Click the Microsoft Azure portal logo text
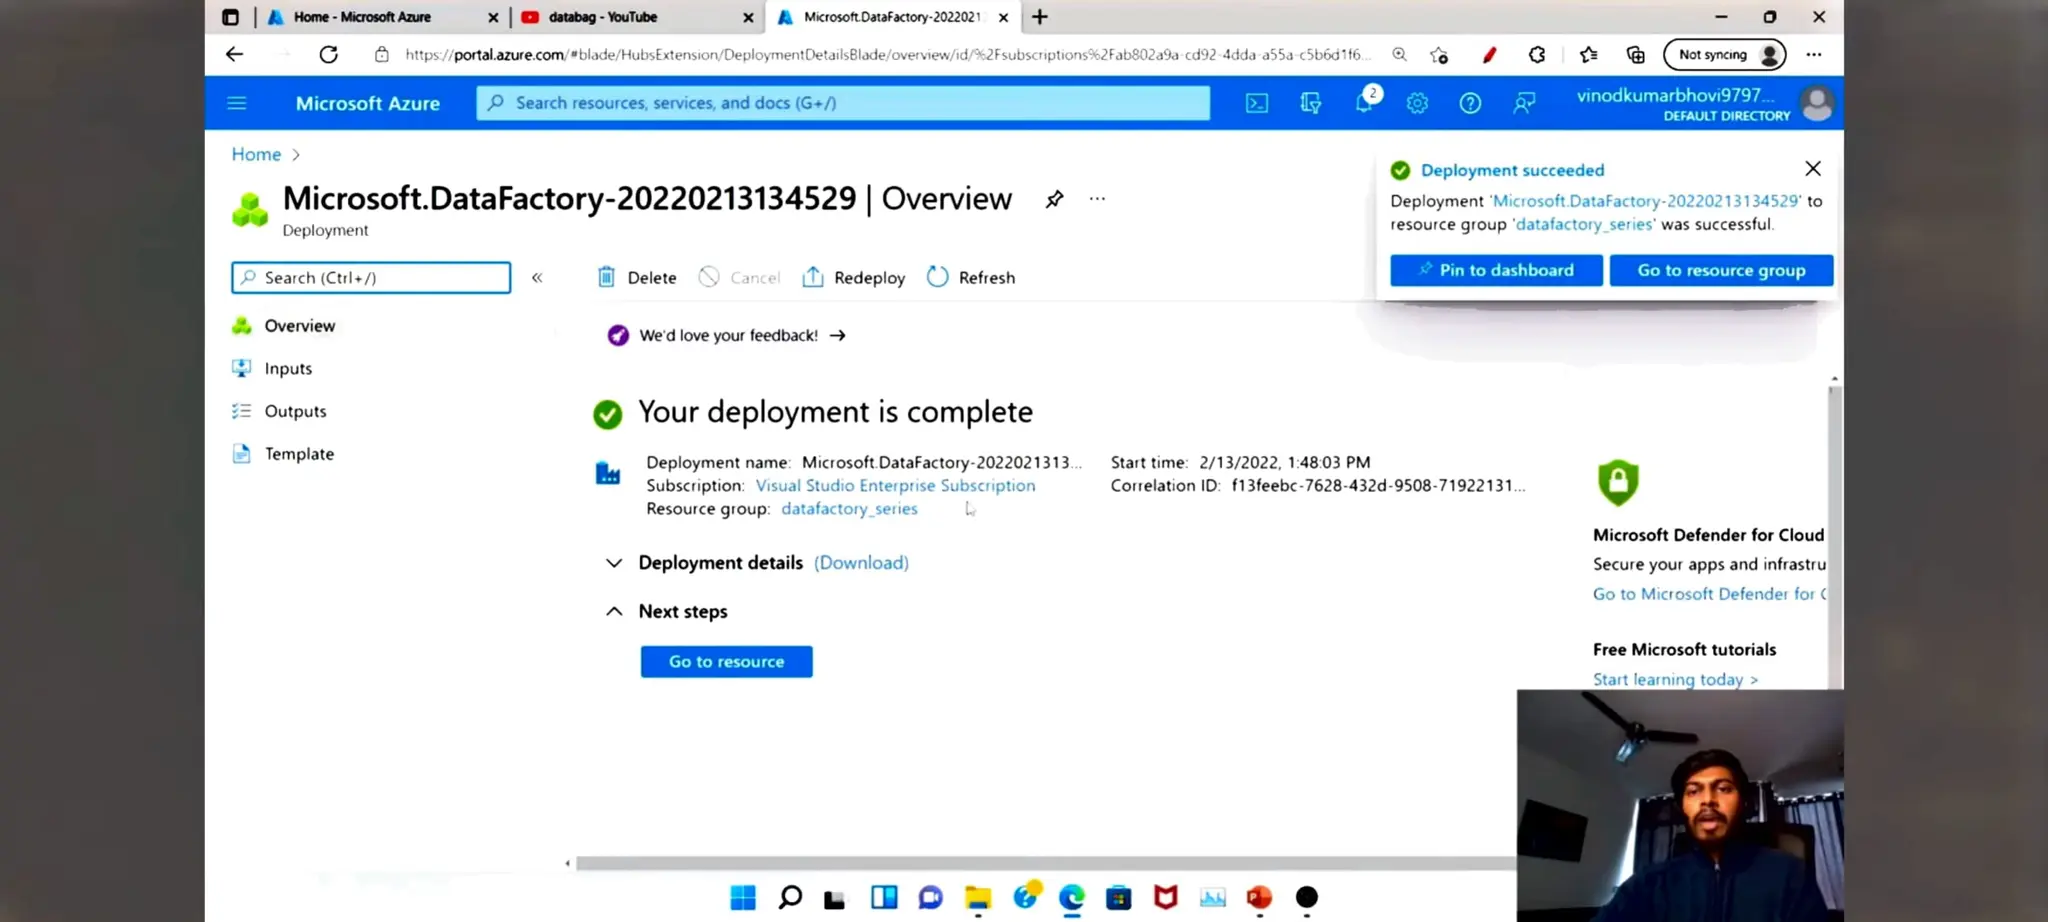The width and height of the screenshot is (2048, 922). click(367, 103)
